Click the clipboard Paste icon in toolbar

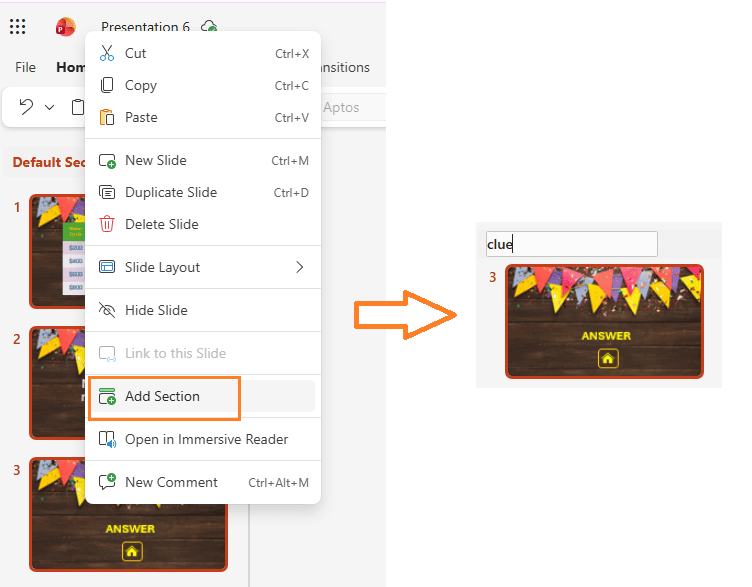[x=77, y=107]
